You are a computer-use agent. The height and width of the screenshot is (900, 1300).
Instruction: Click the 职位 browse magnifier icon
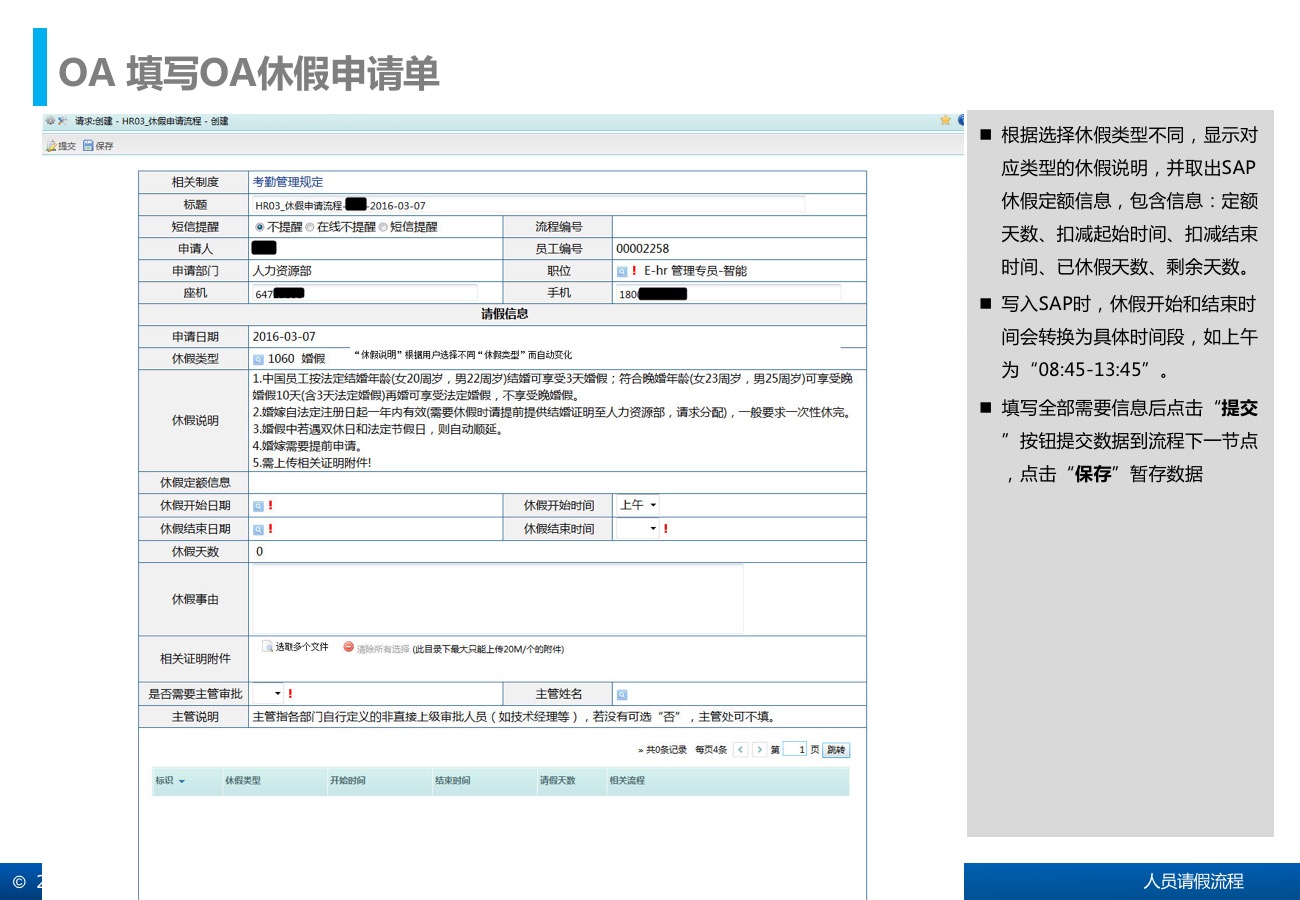point(621,271)
